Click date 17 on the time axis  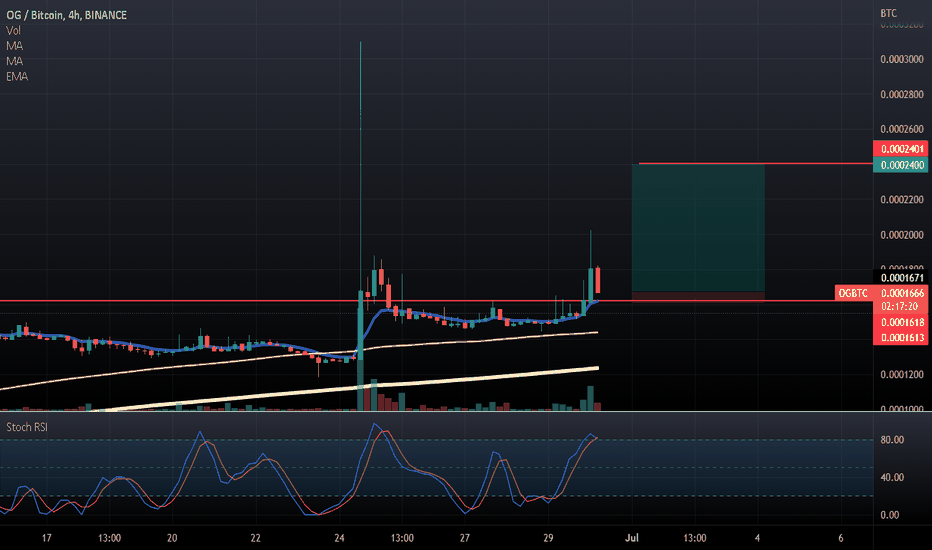pyautogui.click(x=46, y=538)
